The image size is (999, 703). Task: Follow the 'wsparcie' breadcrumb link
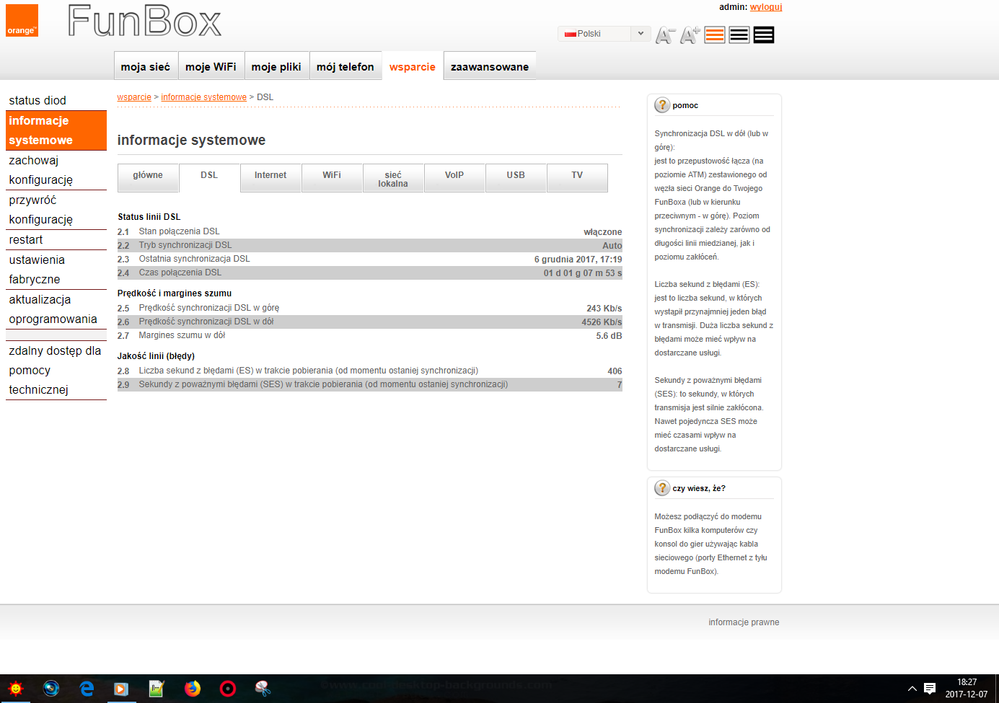[x=134, y=97]
